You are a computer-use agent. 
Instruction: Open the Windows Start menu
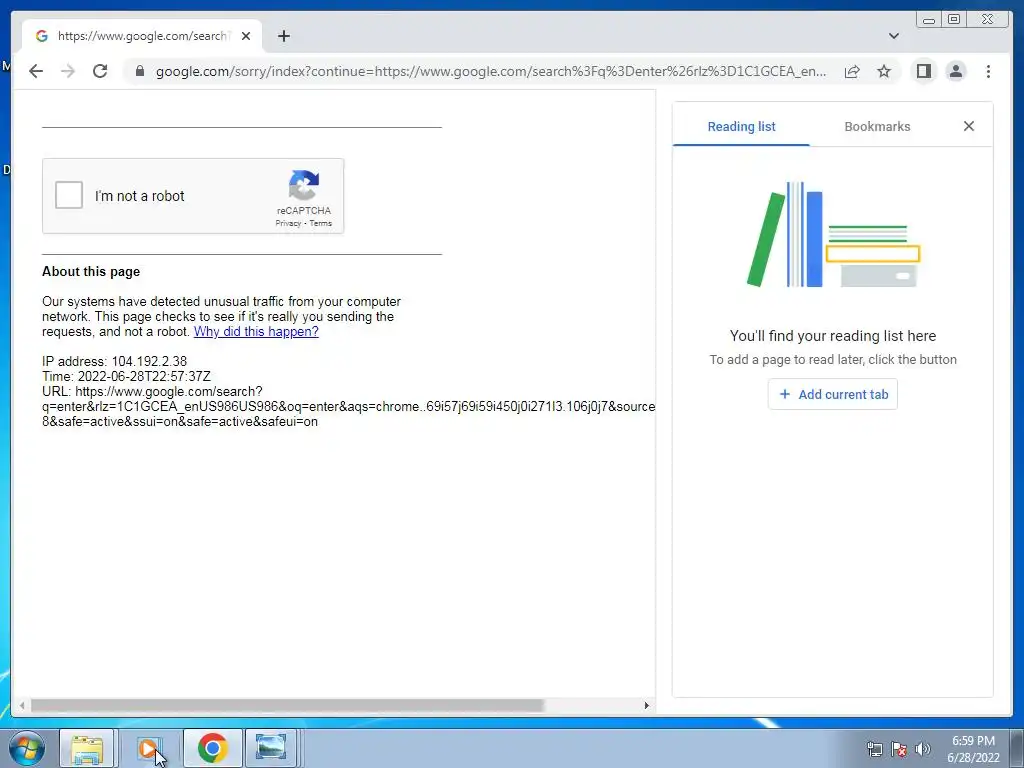[27, 748]
